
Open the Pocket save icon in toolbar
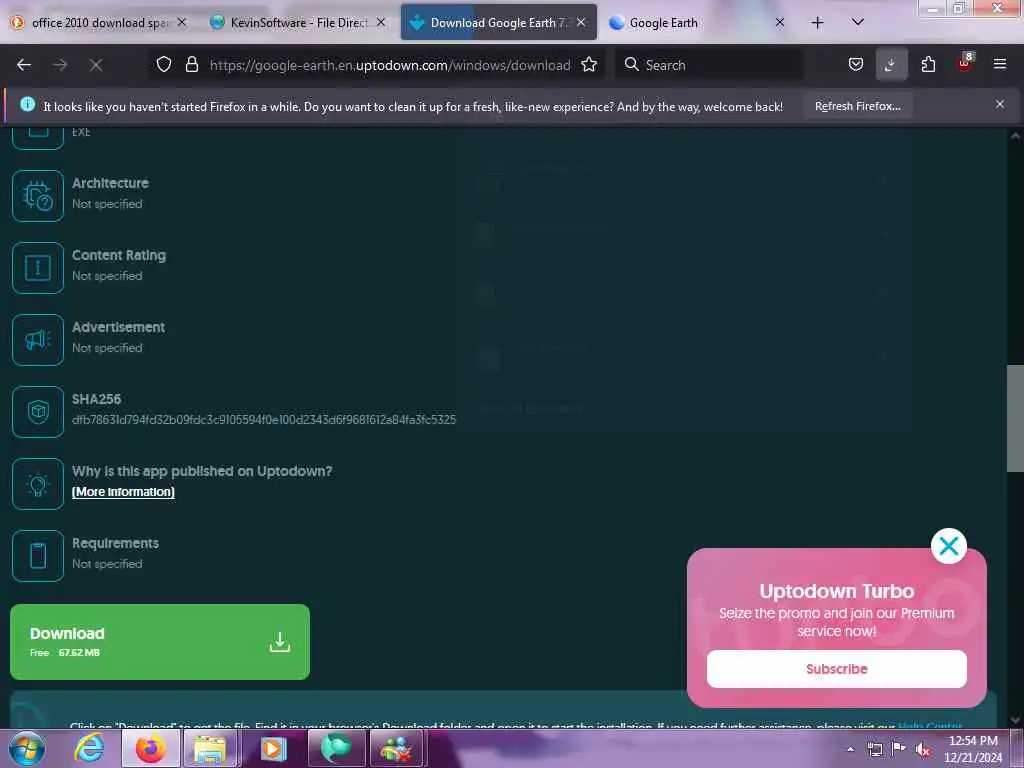pos(856,64)
